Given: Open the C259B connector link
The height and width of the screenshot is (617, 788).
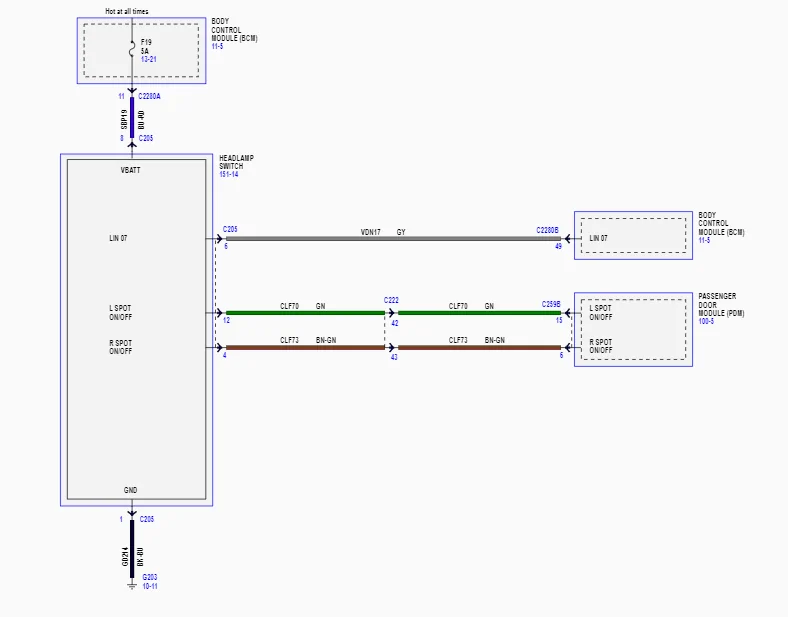Looking at the screenshot, I should (551, 304).
